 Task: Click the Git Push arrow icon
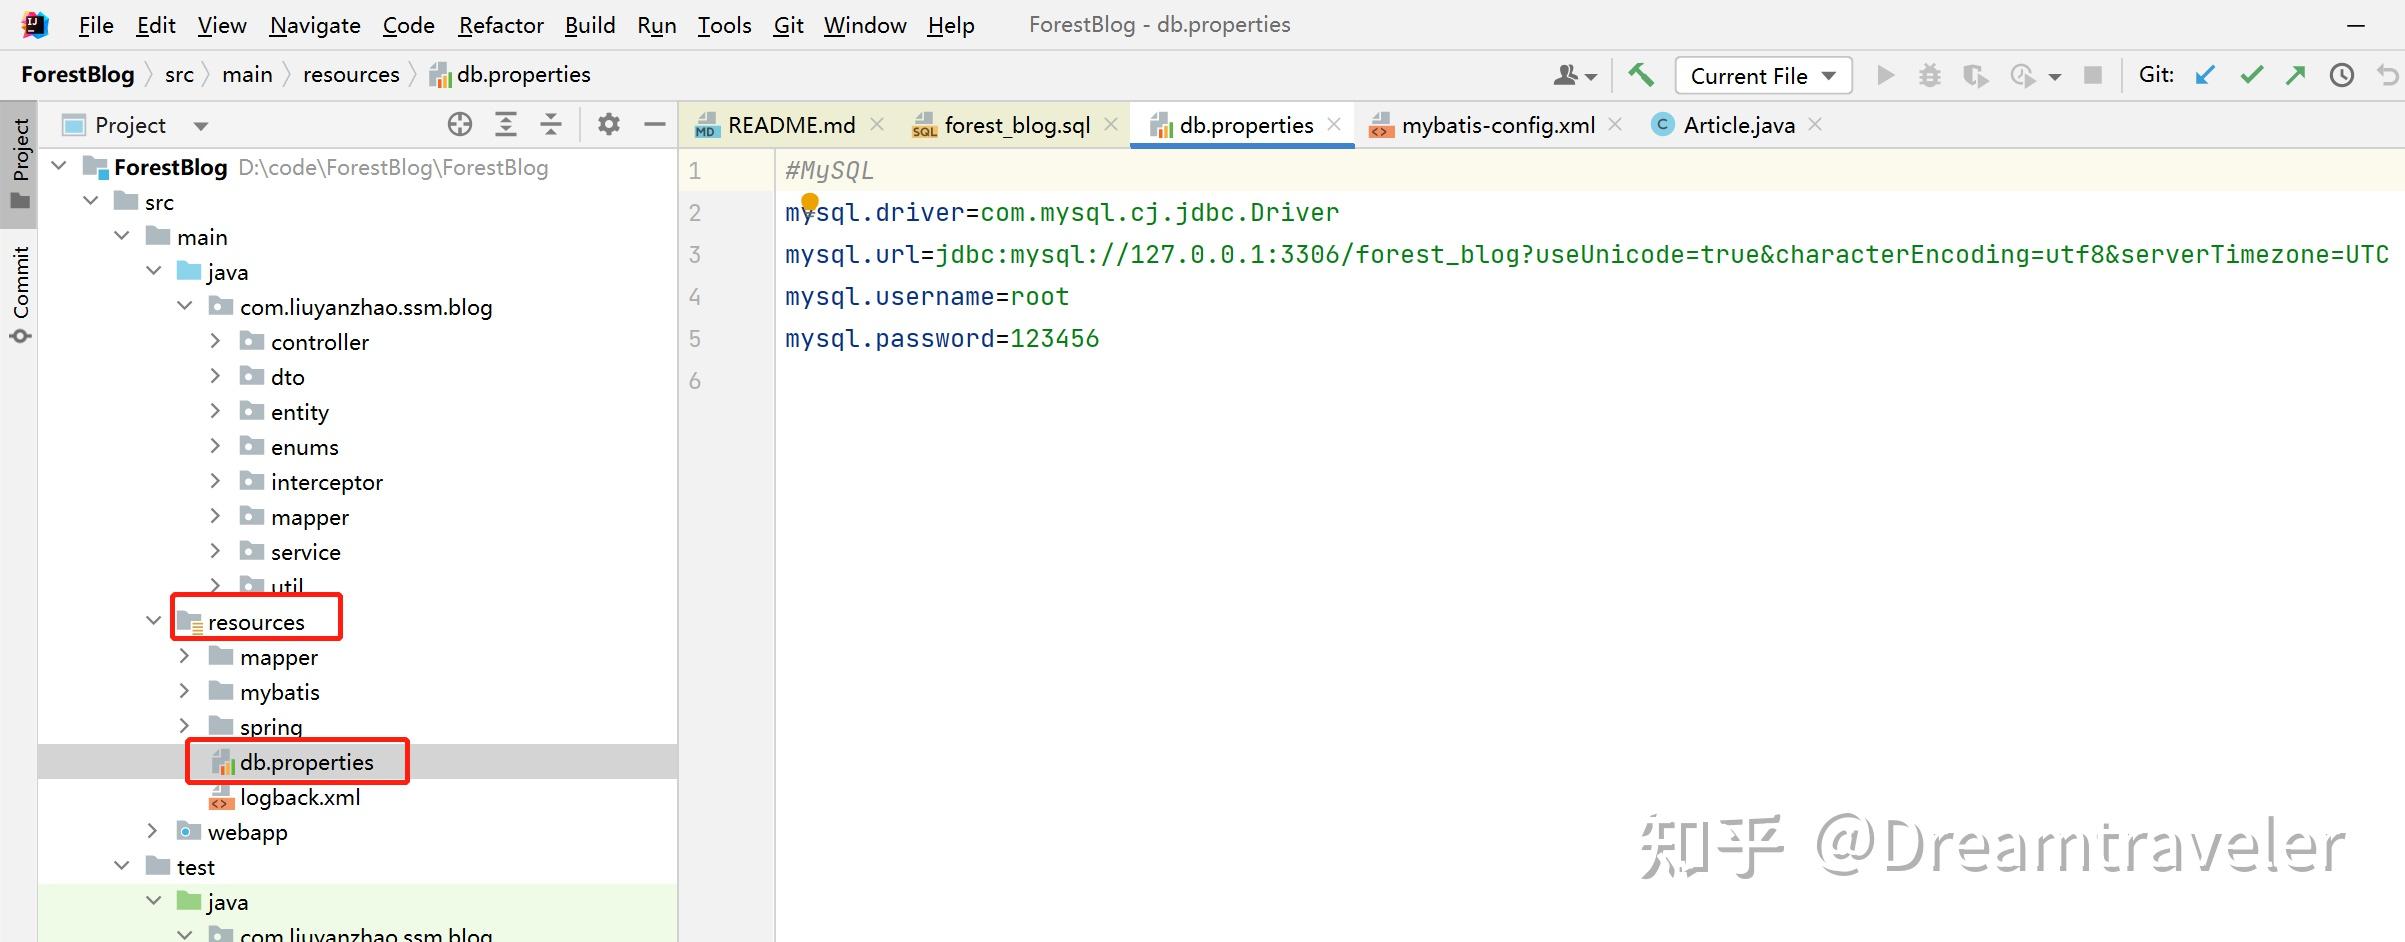click(2296, 75)
